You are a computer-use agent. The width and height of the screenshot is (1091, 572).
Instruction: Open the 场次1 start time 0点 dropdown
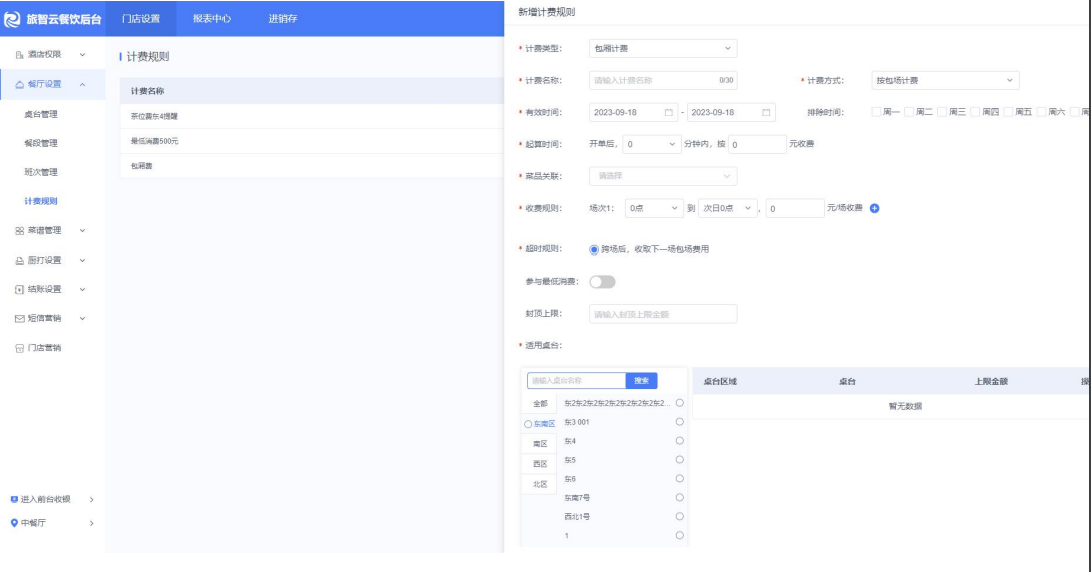tap(654, 208)
